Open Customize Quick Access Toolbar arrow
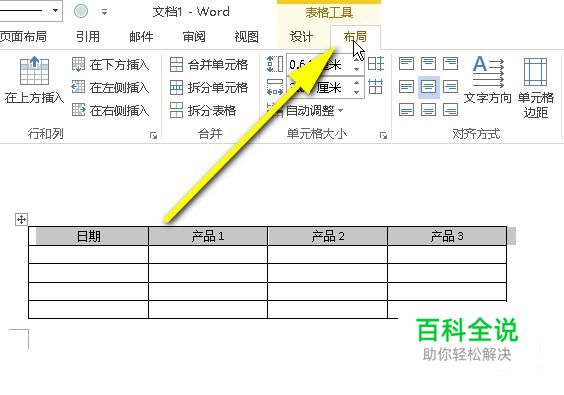564x395 pixels. (104, 12)
